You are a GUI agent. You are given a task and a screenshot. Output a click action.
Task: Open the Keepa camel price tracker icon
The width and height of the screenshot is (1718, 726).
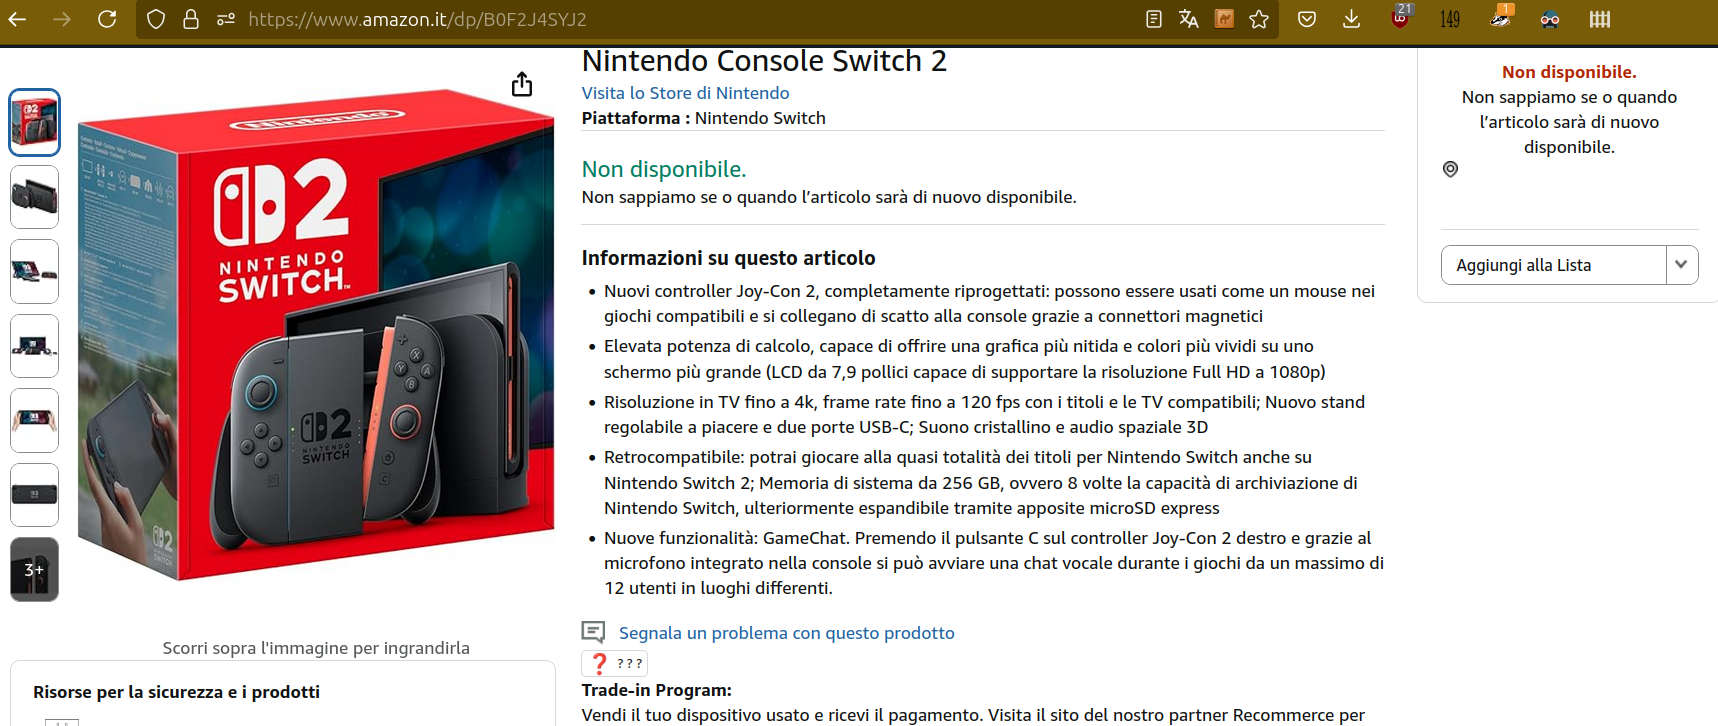tap(1224, 19)
